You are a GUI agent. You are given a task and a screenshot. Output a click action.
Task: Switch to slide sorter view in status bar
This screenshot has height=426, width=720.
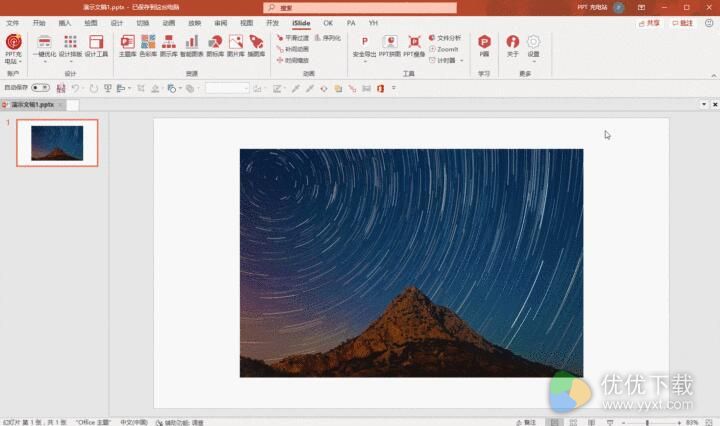[573, 422]
